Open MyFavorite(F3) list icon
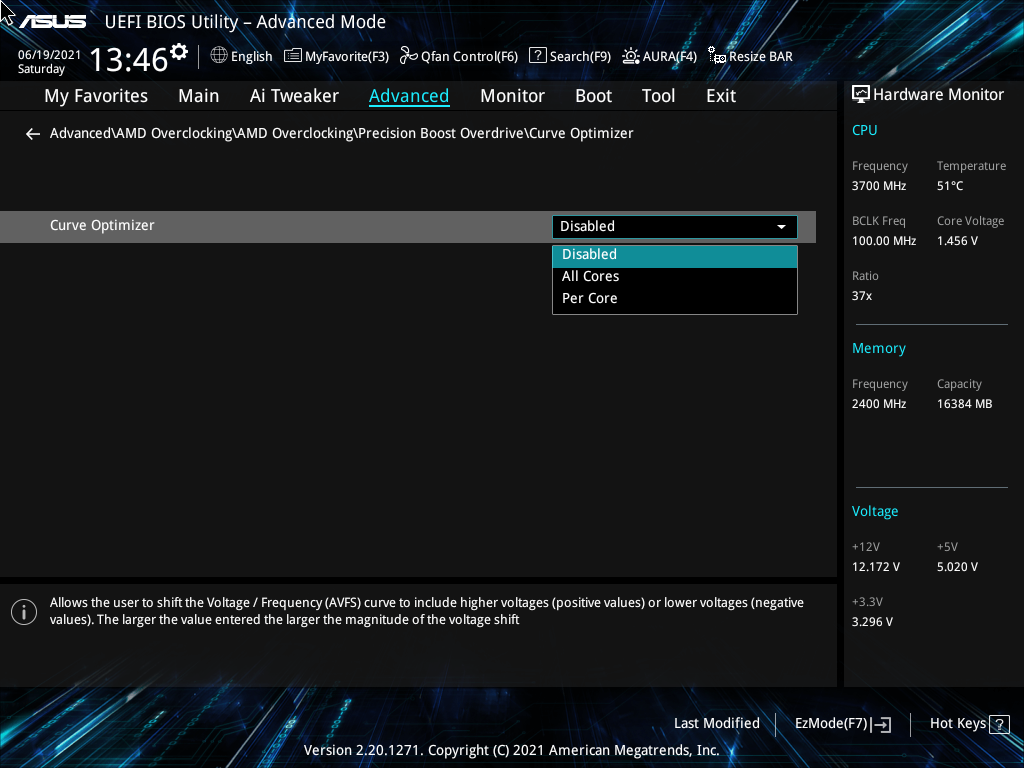Screen dimensions: 1024x768 pyautogui.click(x=293, y=56)
